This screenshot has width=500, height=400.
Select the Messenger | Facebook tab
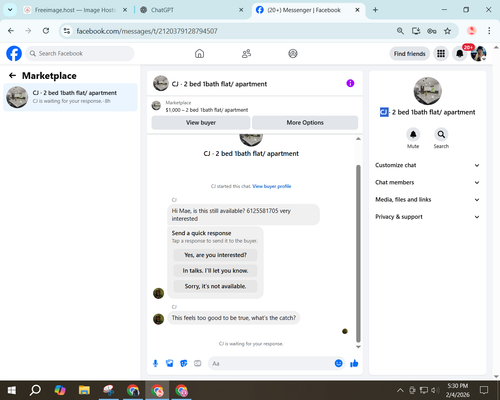[x=308, y=10]
